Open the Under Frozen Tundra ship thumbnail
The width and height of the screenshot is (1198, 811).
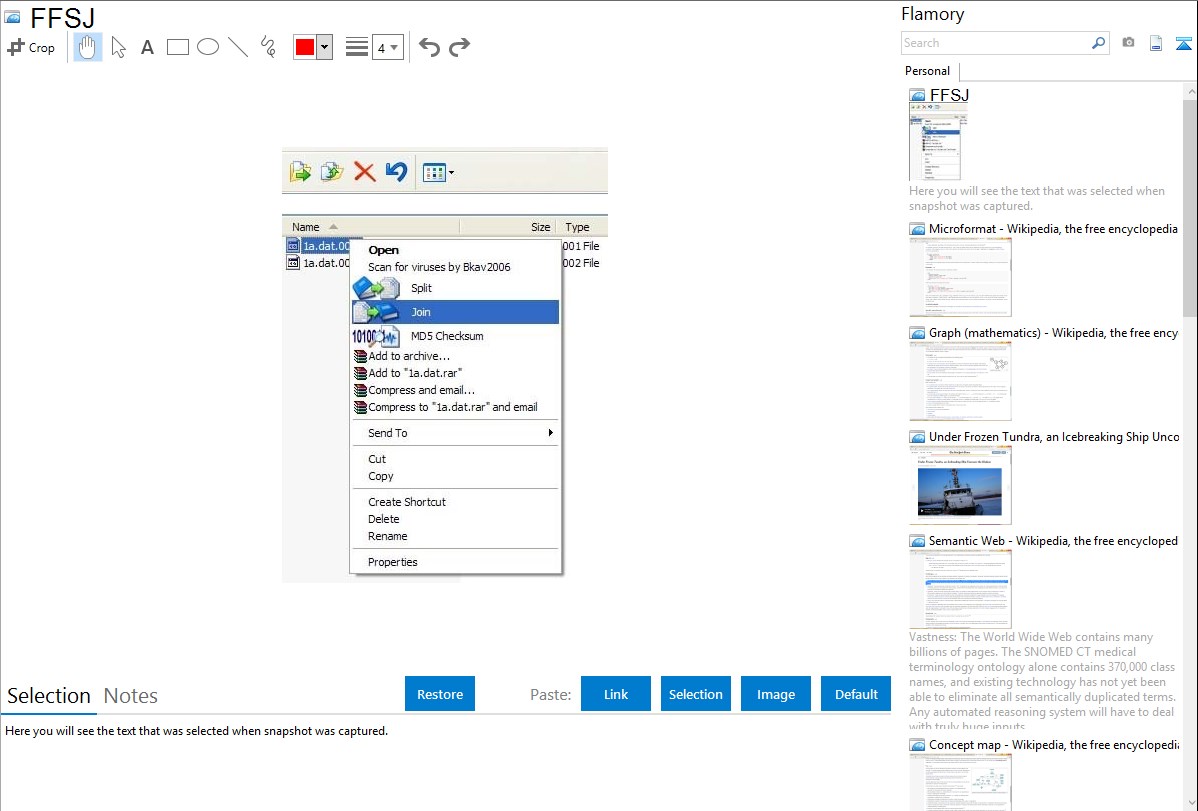click(x=960, y=485)
